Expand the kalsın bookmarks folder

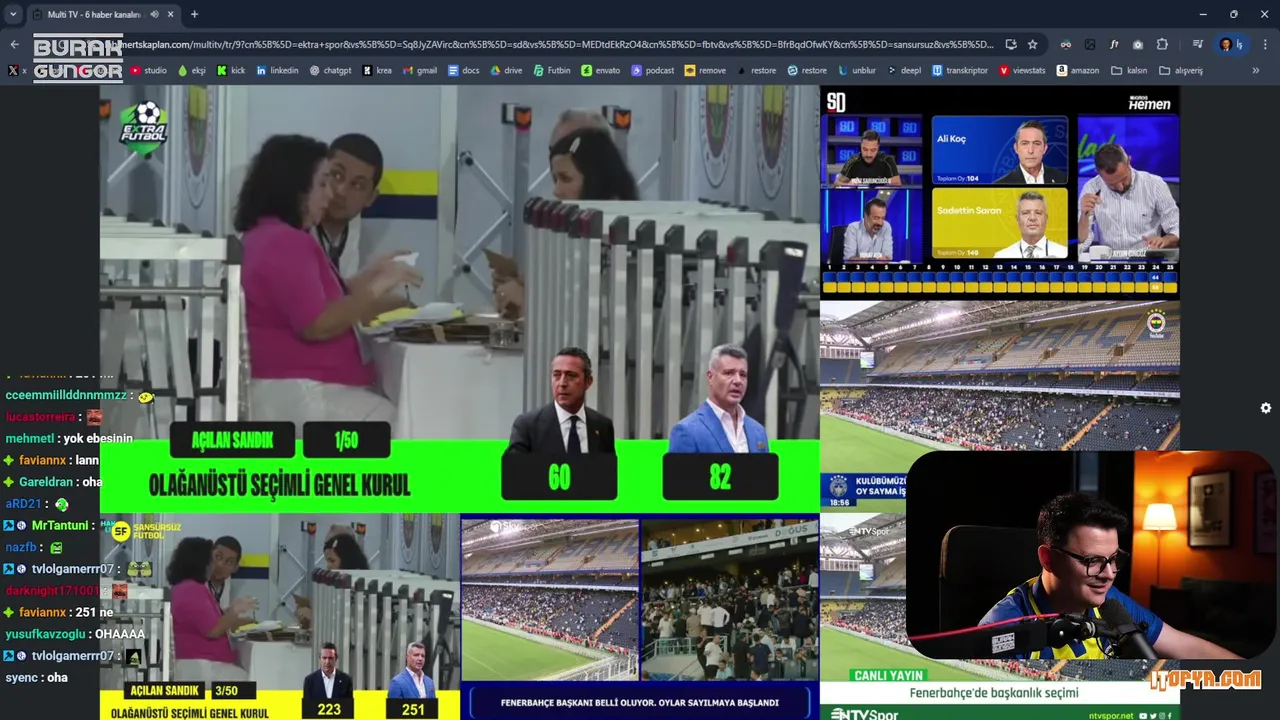point(1129,71)
